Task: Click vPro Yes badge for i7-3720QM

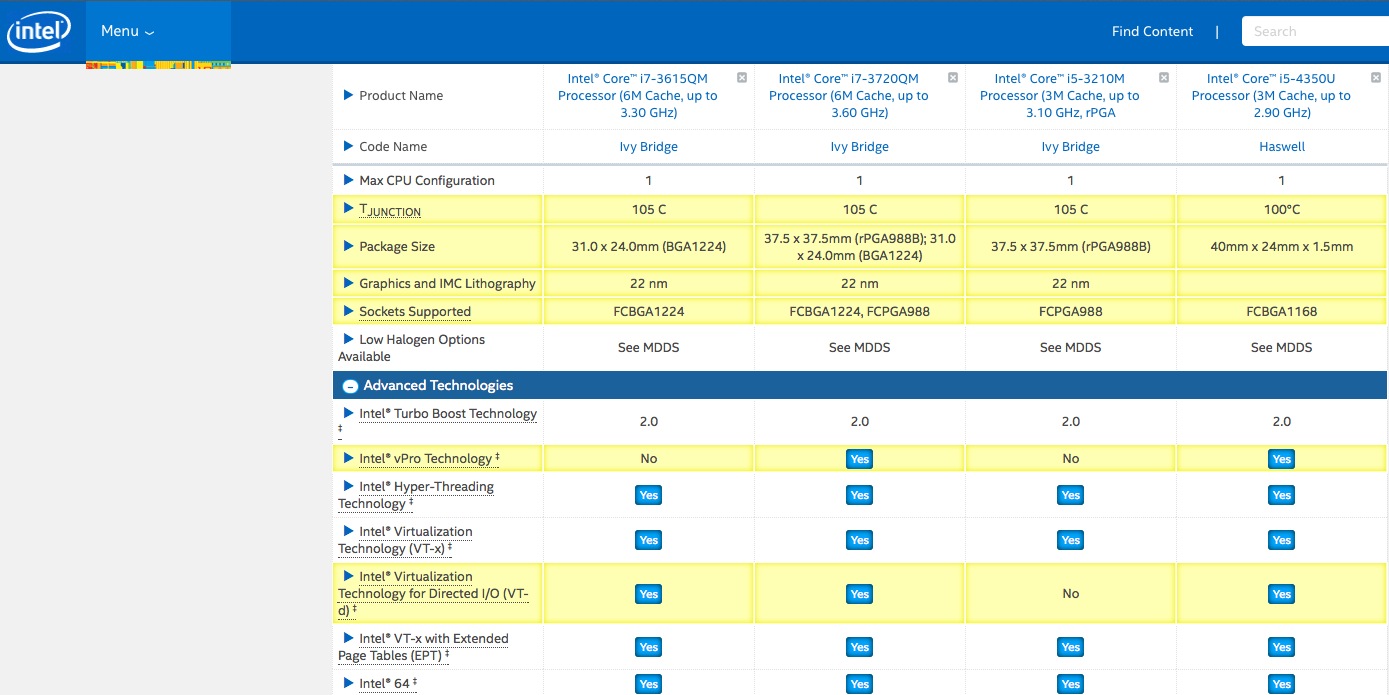Action: click(x=859, y=459)
